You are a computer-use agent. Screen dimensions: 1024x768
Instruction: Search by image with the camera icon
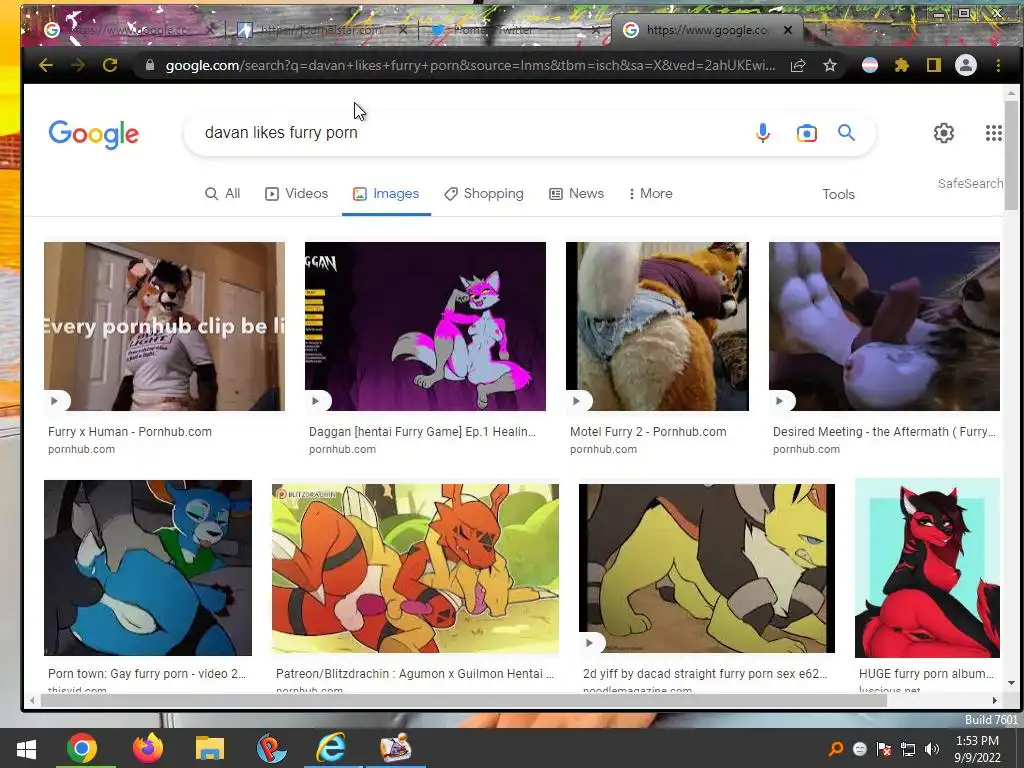(807, 133)
